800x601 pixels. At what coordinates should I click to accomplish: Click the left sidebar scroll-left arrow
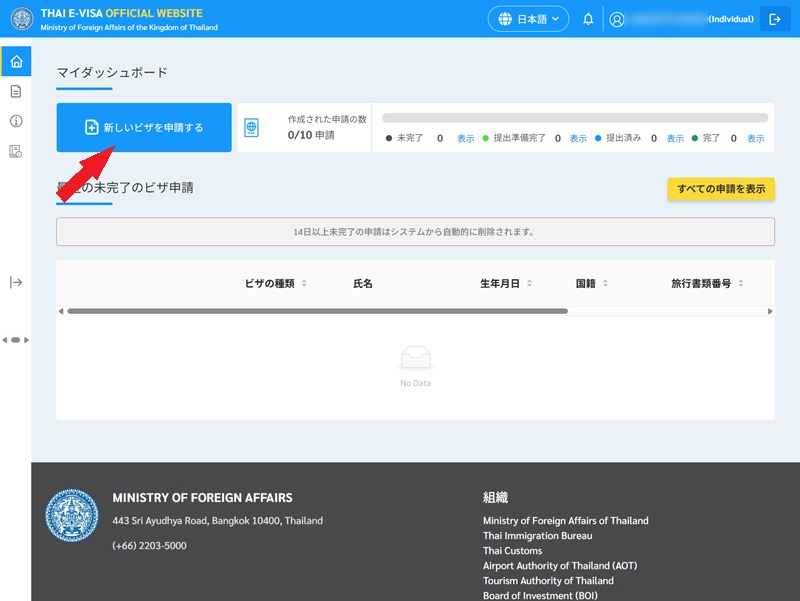point(5,340)
